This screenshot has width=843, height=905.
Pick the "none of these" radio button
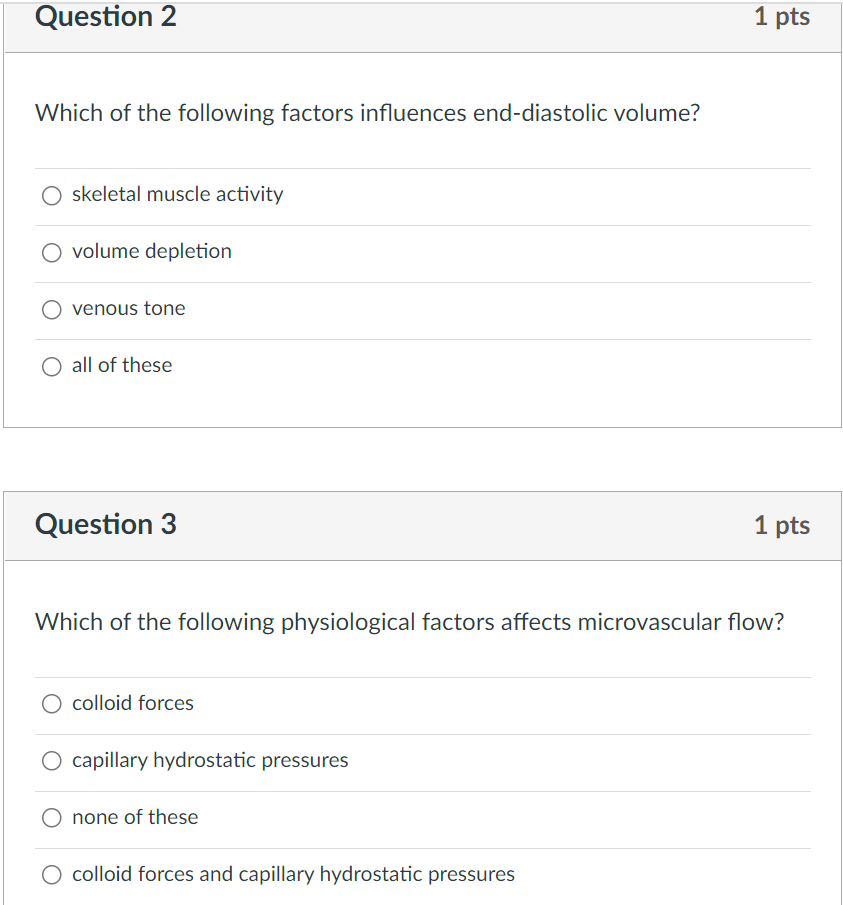[x=52, y=819]
